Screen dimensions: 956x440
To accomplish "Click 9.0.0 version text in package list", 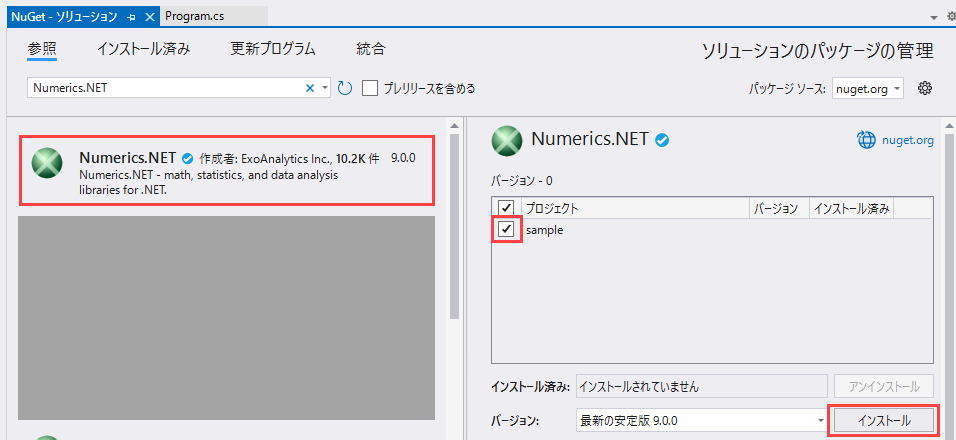I will pyautogui.click(x=403, y=158).
